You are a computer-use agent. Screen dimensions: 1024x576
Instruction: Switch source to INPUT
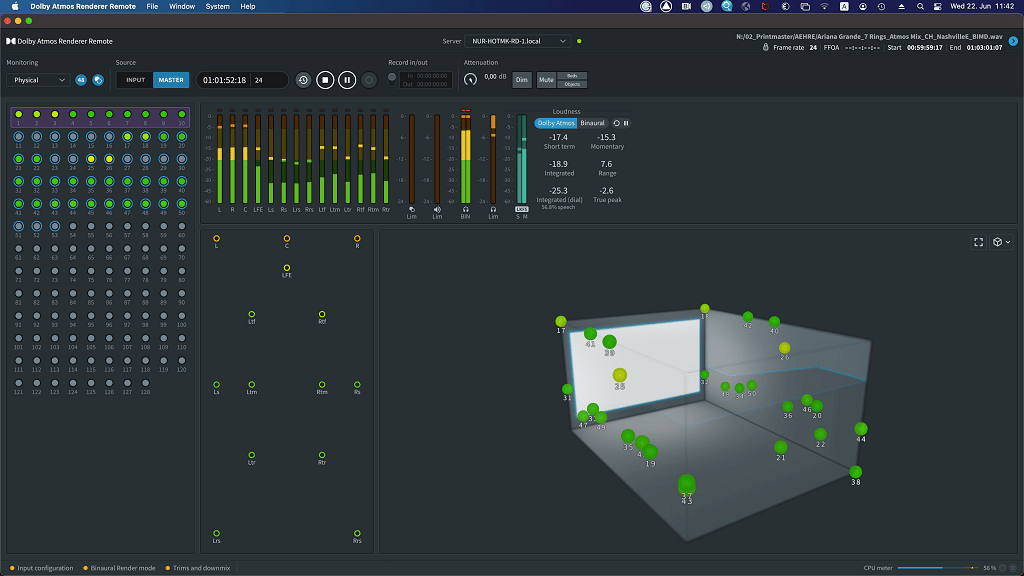coord(135,80)
